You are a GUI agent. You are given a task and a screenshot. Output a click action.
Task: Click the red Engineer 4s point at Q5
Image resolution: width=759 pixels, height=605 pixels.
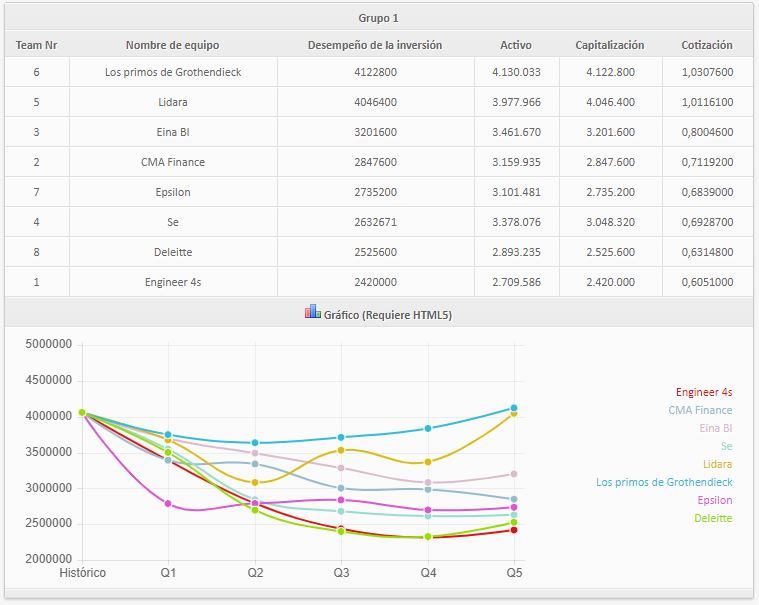click(x=514, y=530)
